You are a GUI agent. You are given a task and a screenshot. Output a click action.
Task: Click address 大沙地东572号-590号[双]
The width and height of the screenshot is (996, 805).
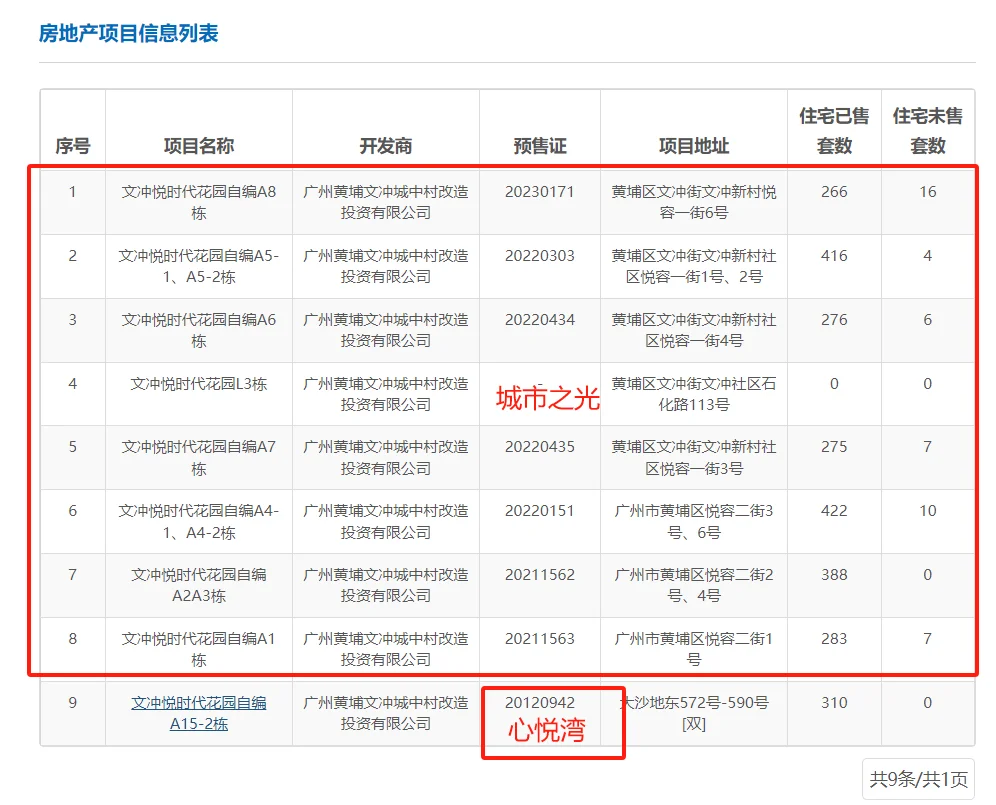(x=694, y=713)
